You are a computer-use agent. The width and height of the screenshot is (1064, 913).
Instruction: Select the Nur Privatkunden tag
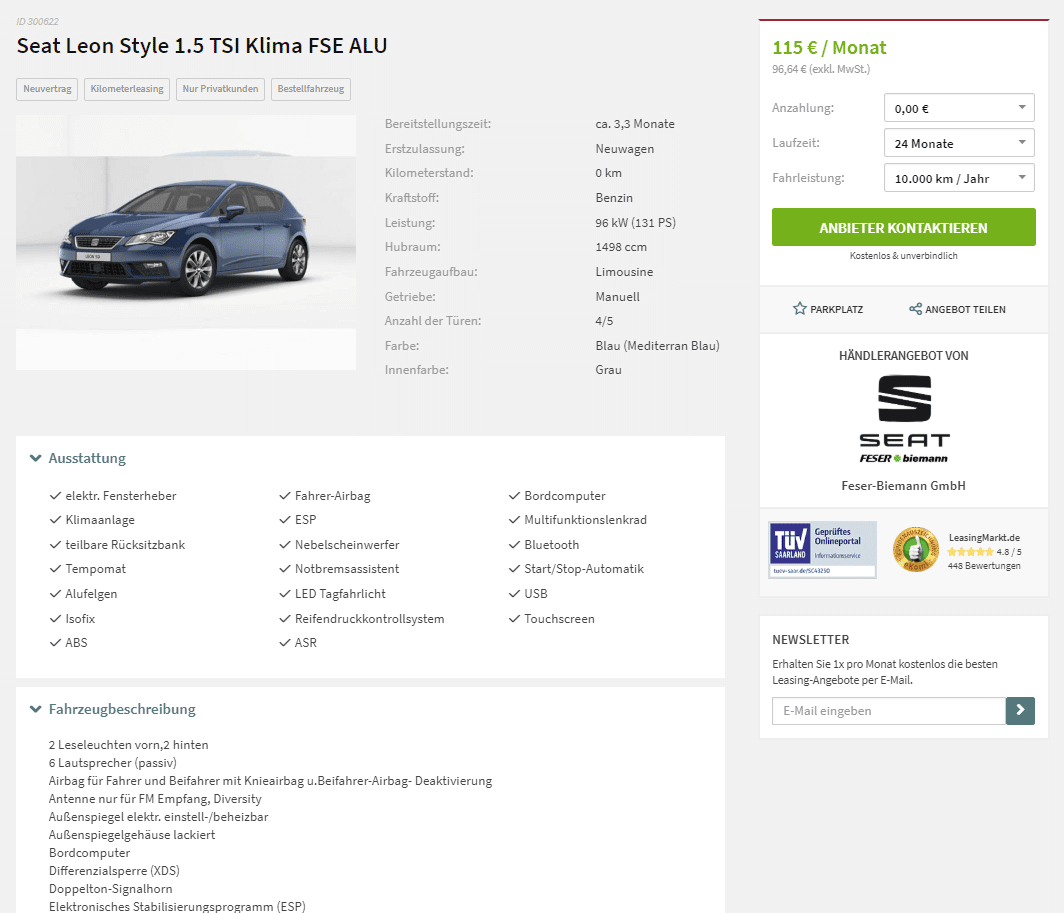[221, 89]
